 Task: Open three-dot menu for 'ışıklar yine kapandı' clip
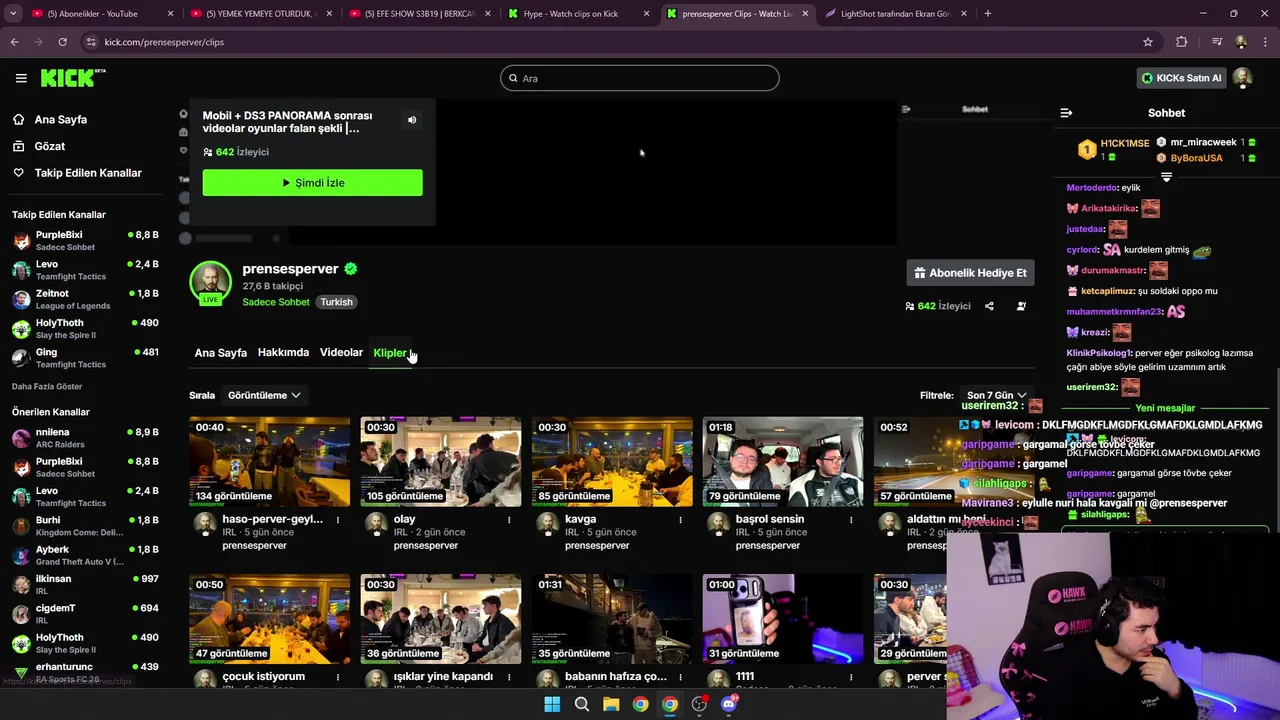(x=509, y=677)
